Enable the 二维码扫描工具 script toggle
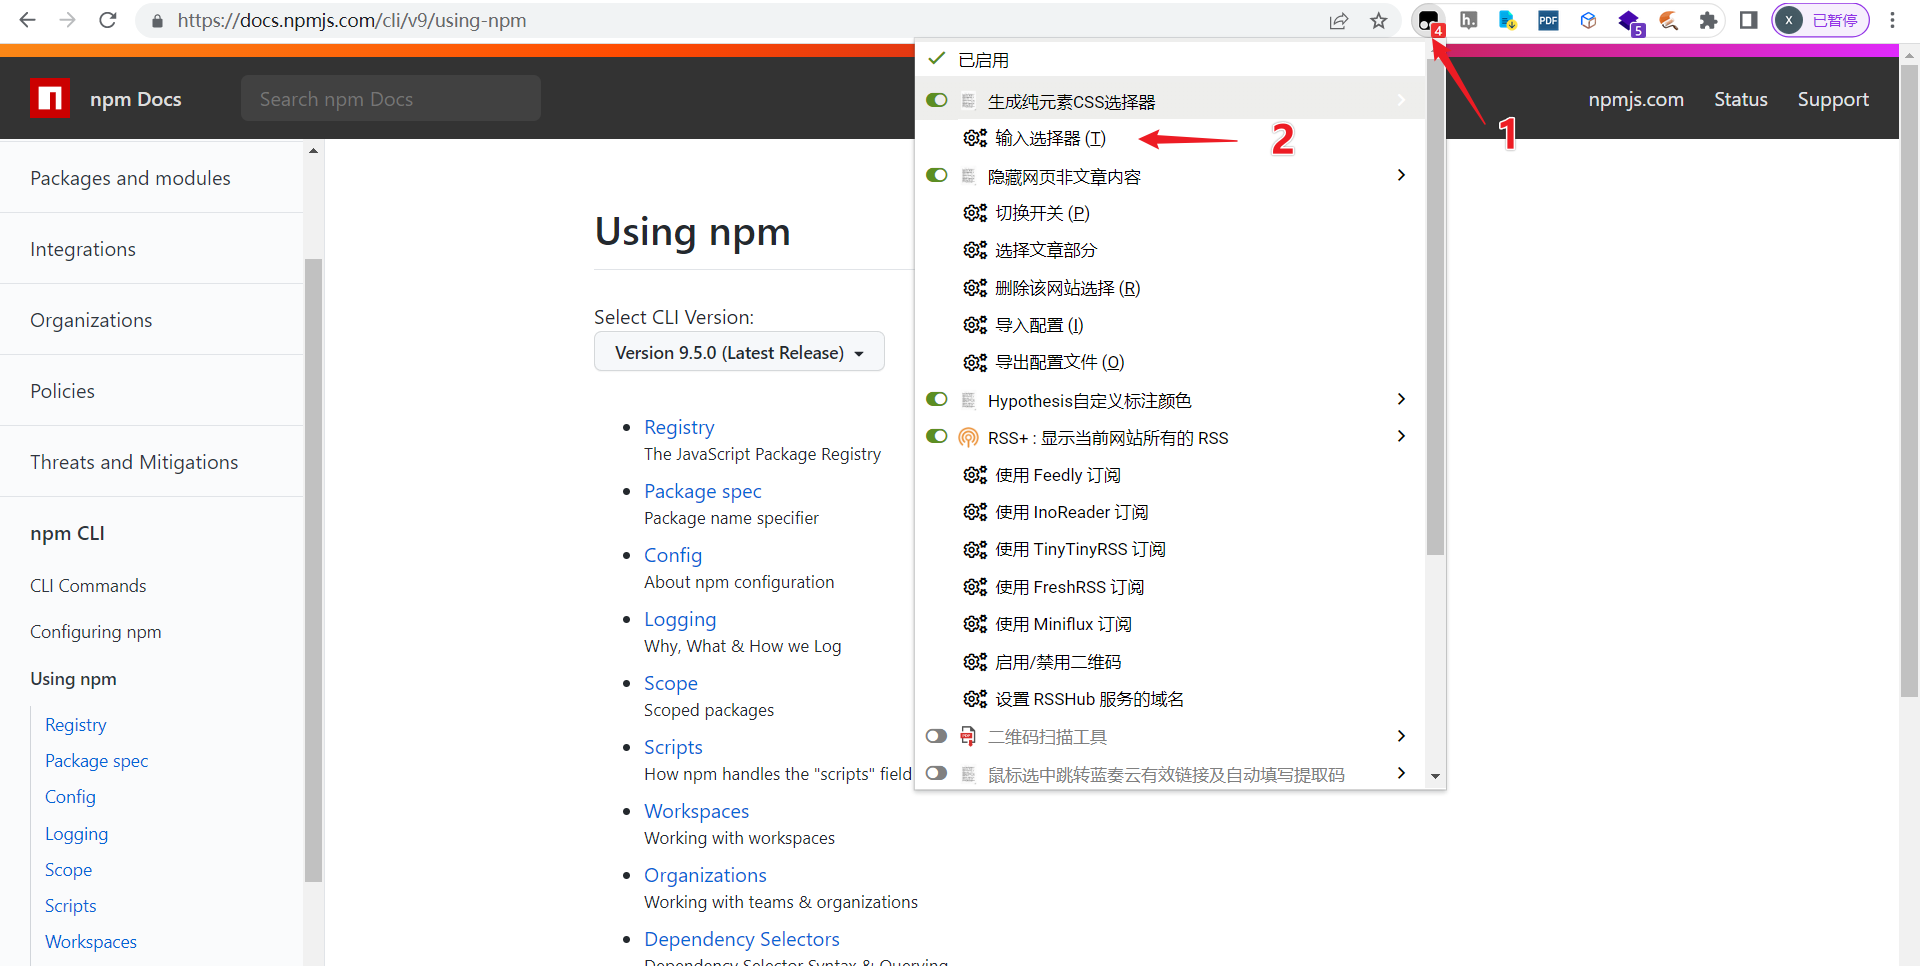The image size is (1920, 966). (937, 736)
